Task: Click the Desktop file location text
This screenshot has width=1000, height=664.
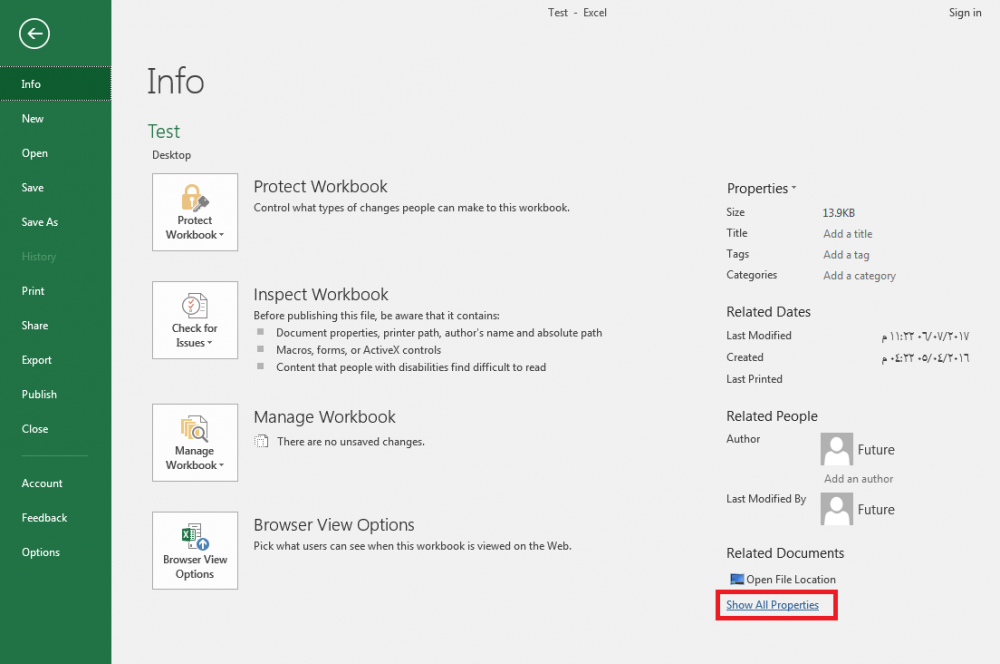Action: click(171, 155)
